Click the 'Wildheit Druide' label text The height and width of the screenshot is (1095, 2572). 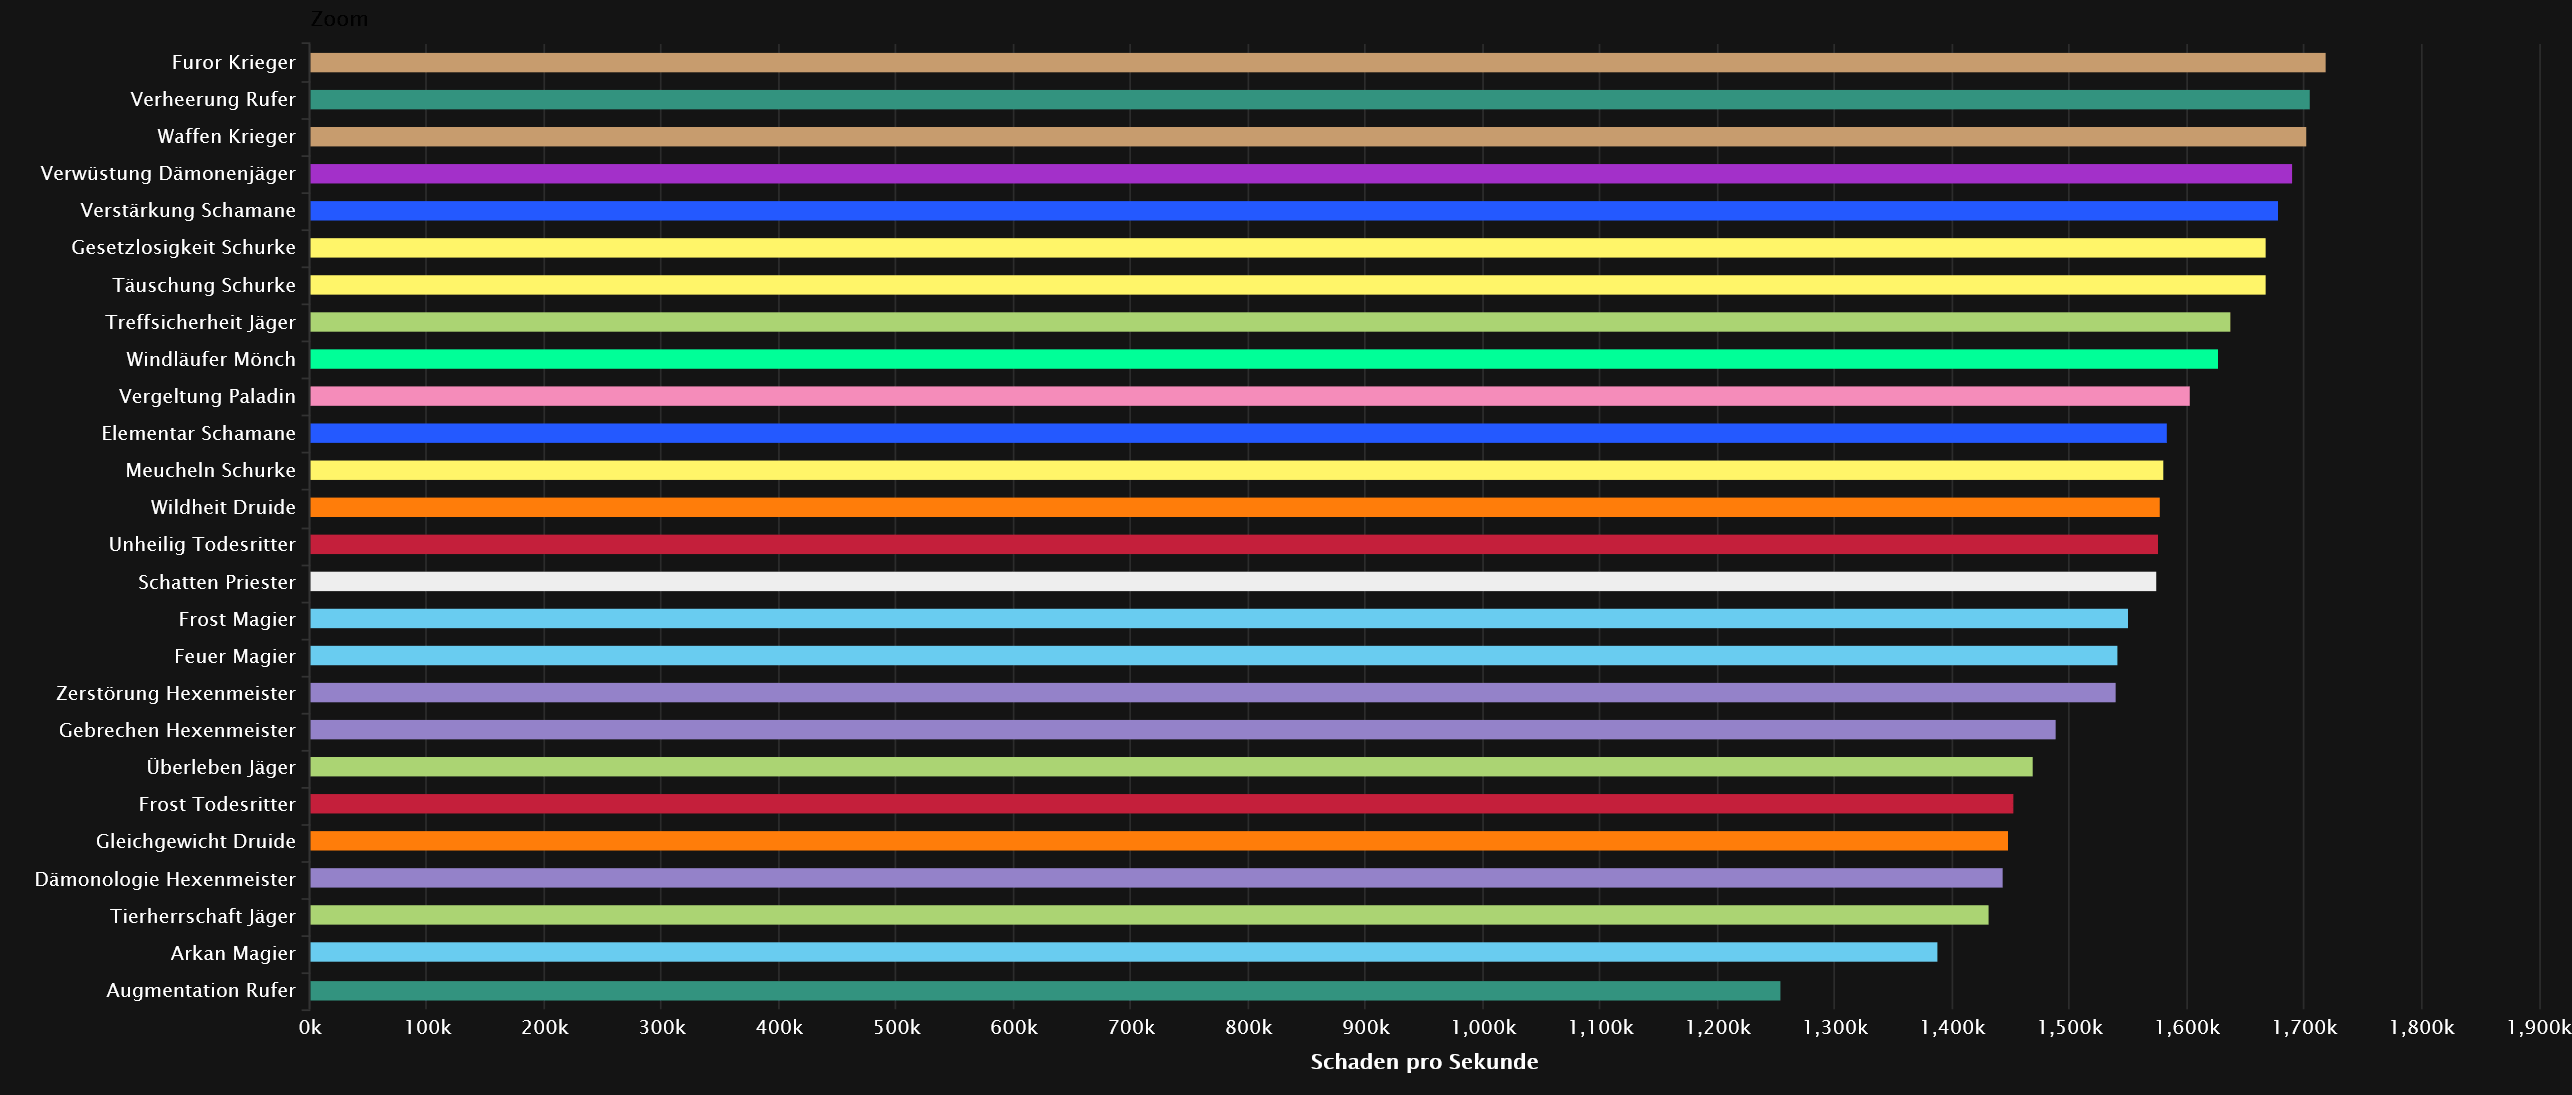(223, 508)
